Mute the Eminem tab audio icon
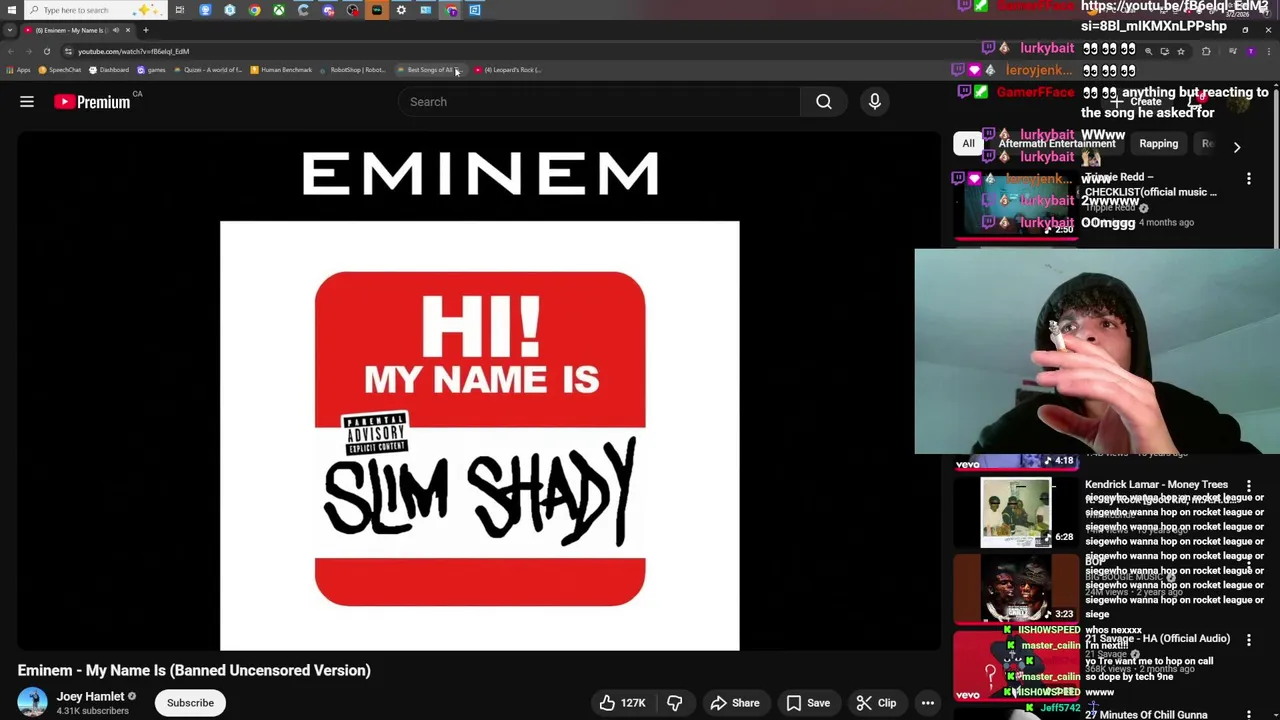 click(x=115, y=30)
